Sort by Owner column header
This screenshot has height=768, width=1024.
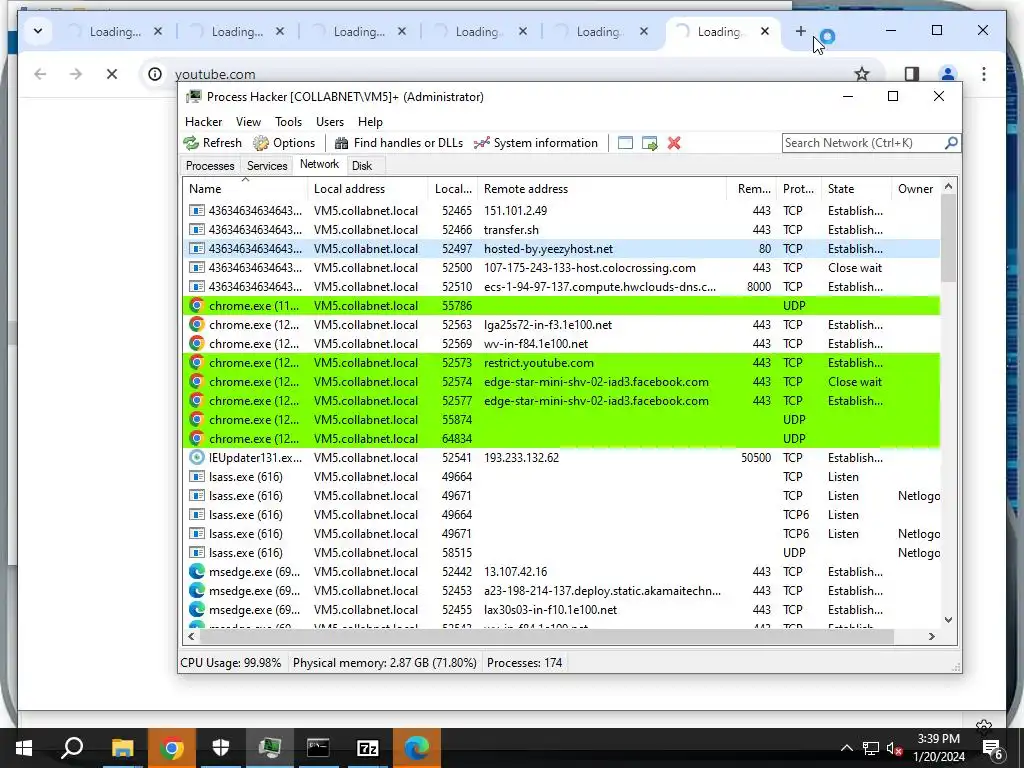coord(915,189)
